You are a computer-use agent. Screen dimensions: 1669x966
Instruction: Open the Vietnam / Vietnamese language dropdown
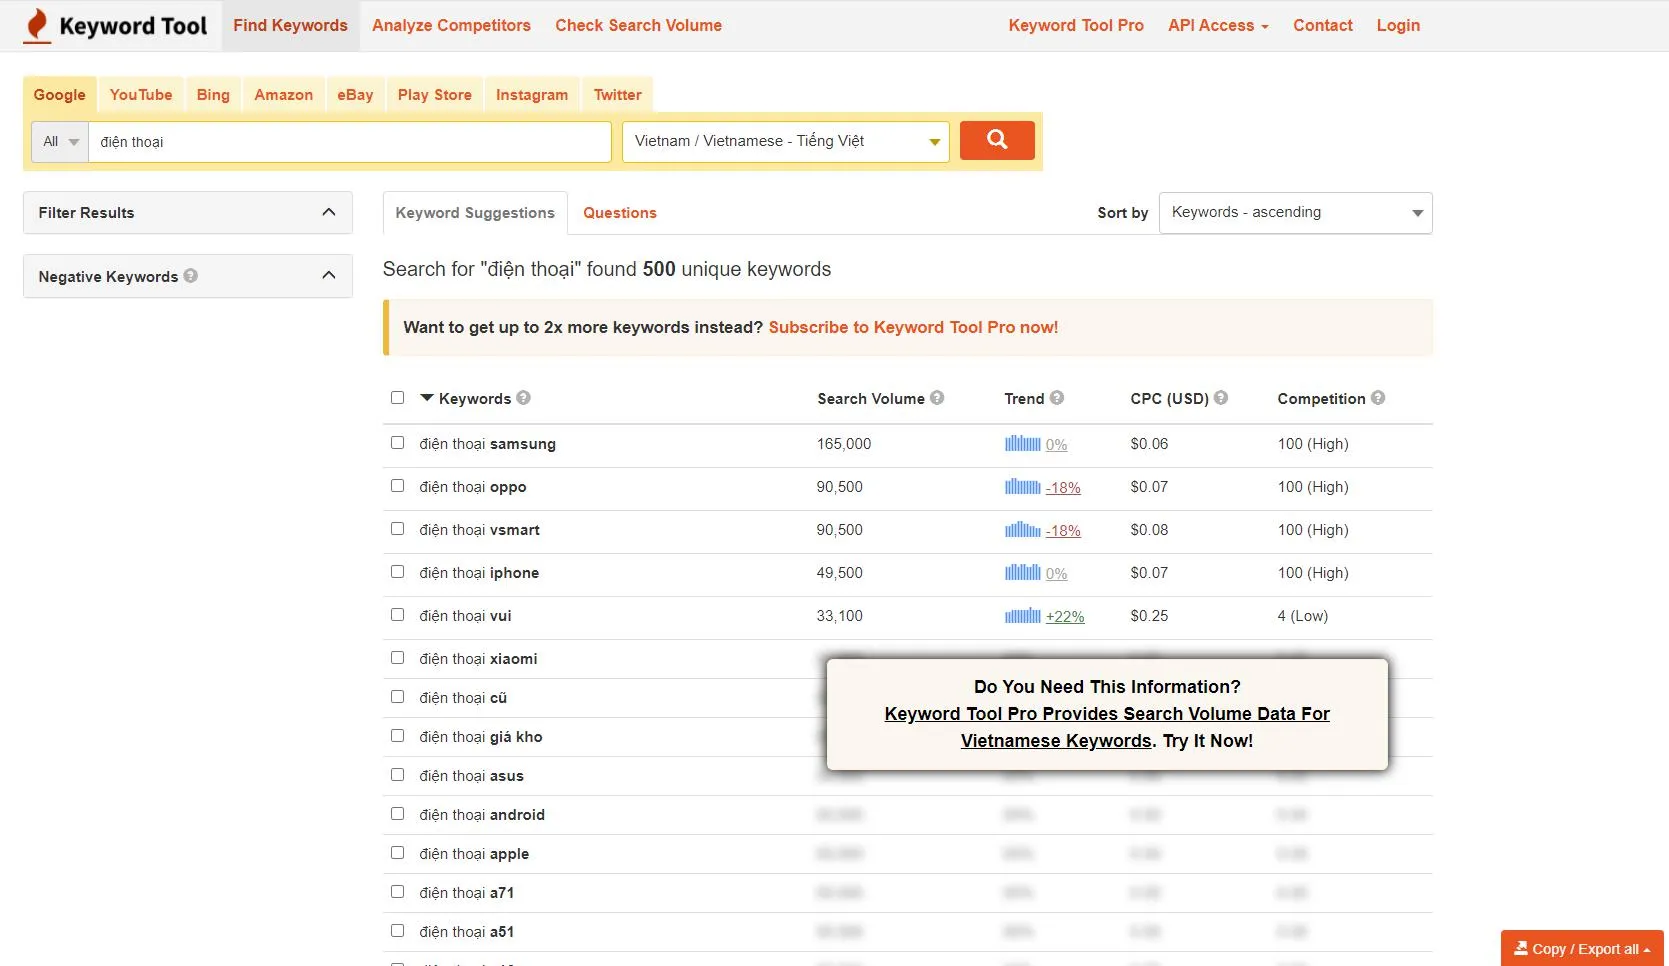click(x=785, y=142)
